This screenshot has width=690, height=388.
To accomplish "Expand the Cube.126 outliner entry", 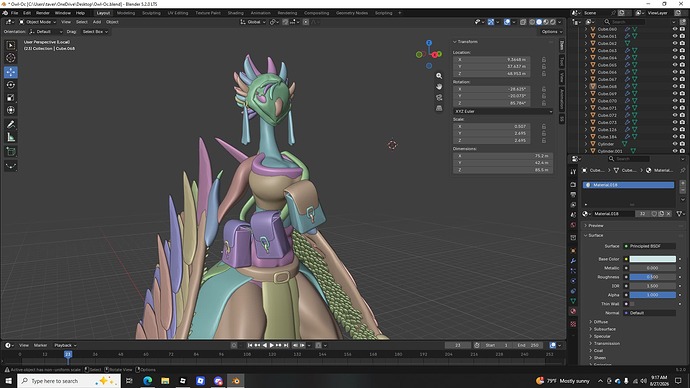I will 586,130.
